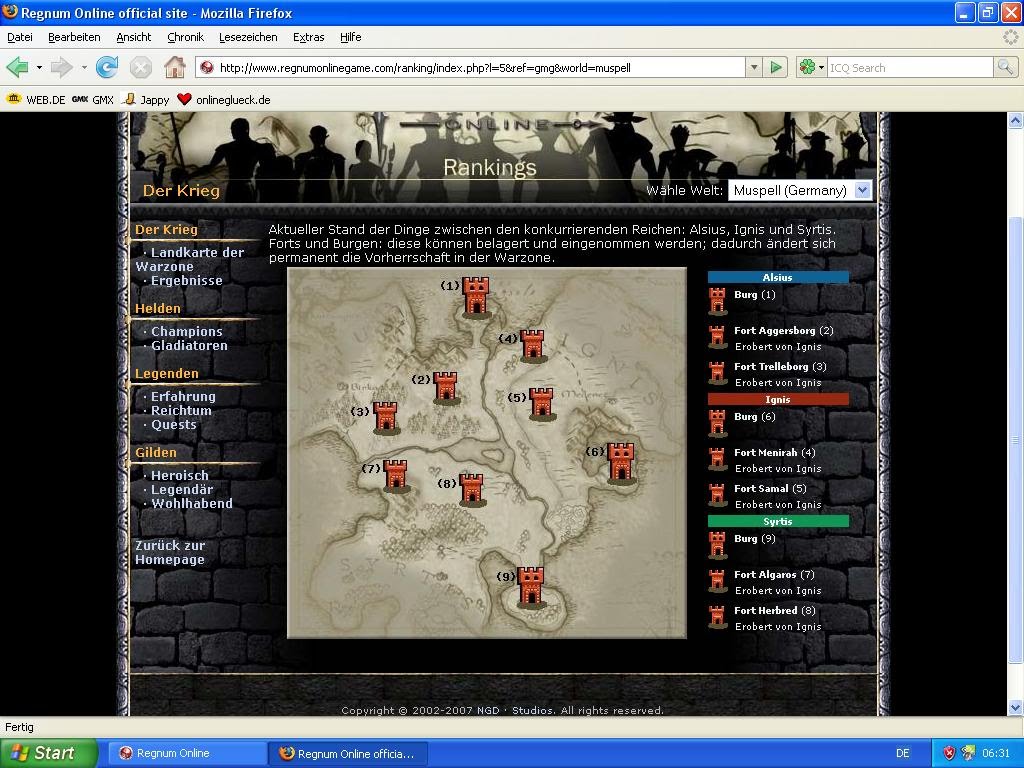Click castle marker (1) on the map
This screenshot has height=768, width=1024.
pos(476,297)
